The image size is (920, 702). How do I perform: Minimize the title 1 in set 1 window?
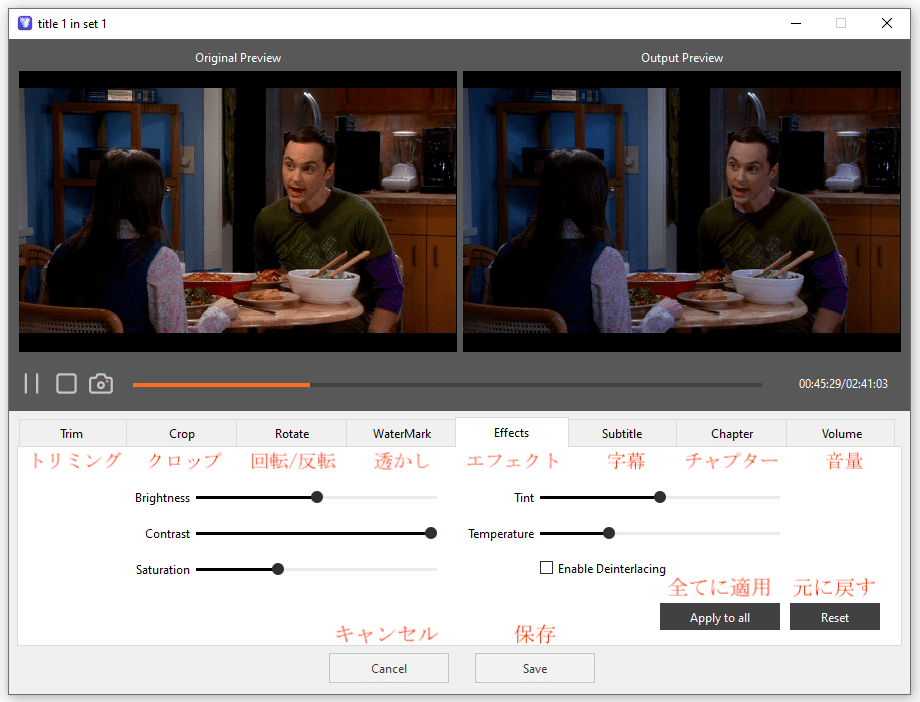(x=796, y=23)
